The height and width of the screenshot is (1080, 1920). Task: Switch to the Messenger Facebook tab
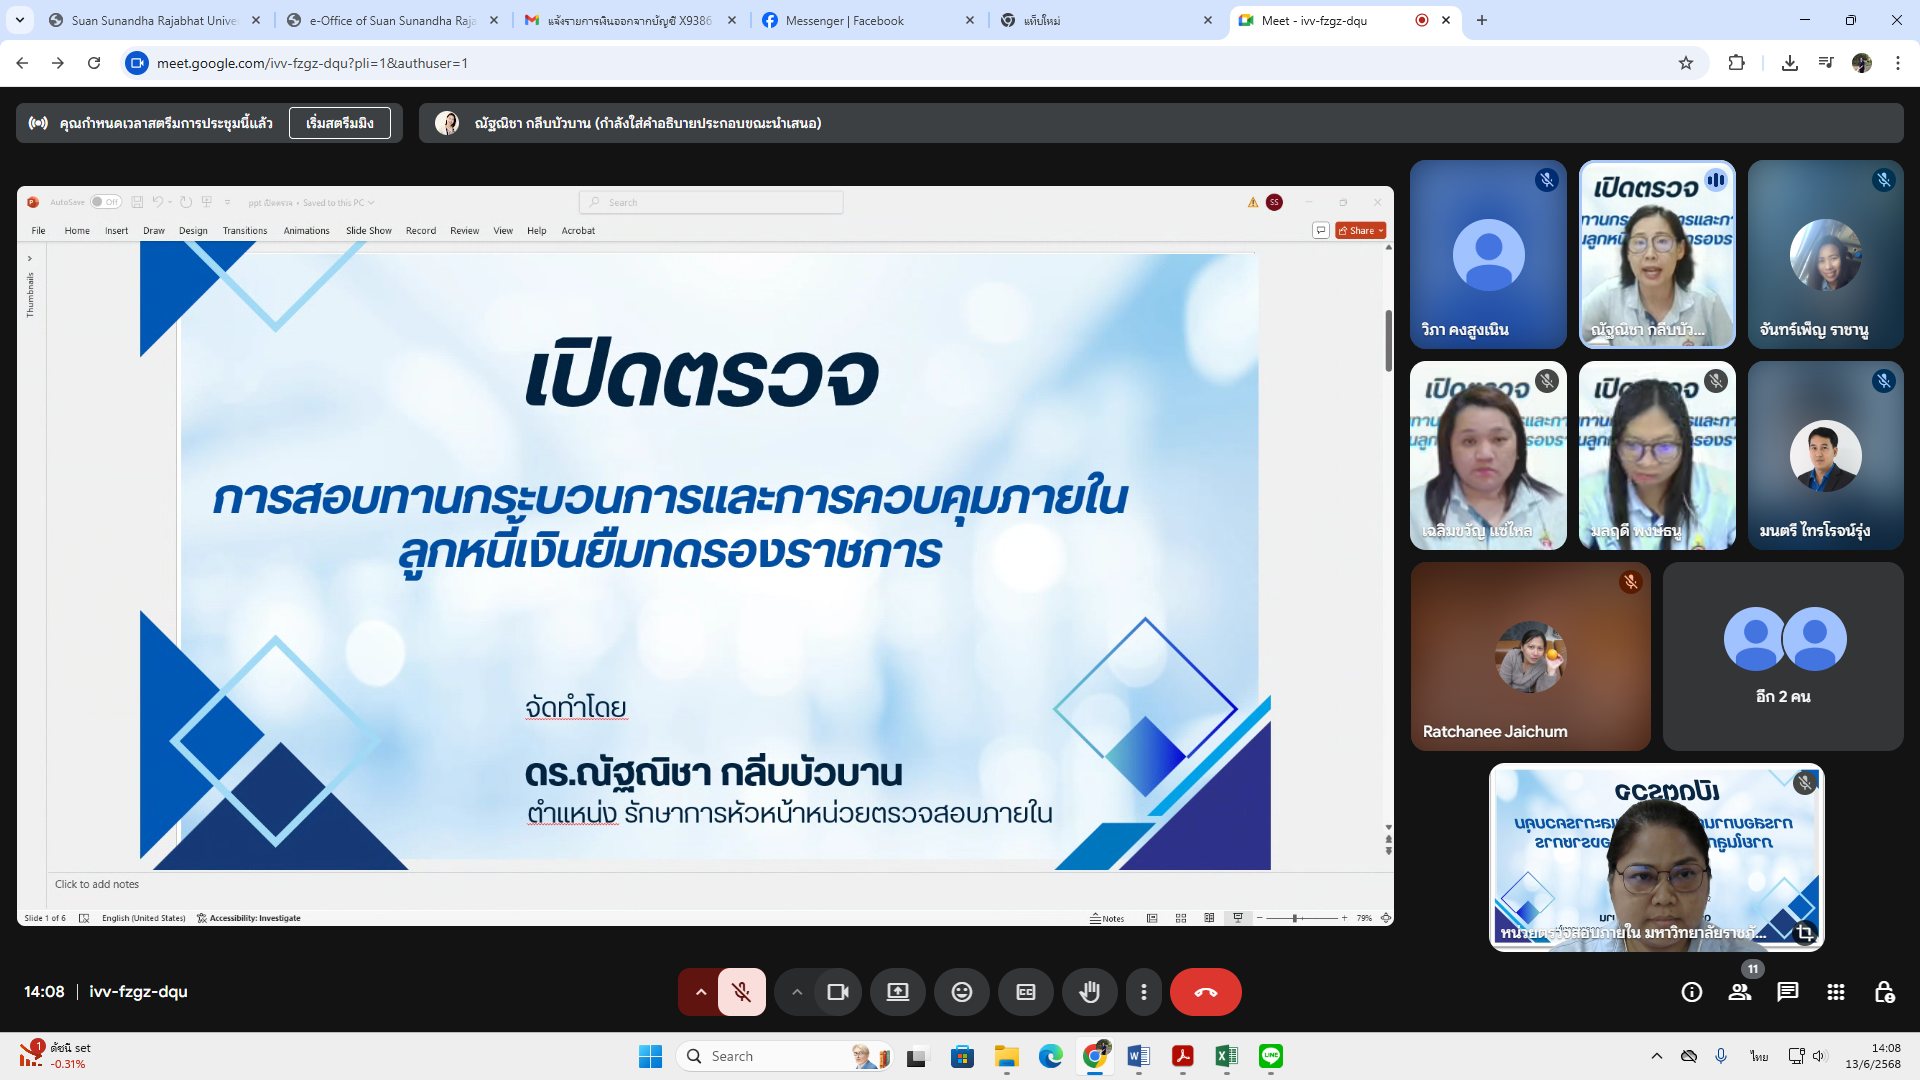pyautogui.click(x=845, y=20)
